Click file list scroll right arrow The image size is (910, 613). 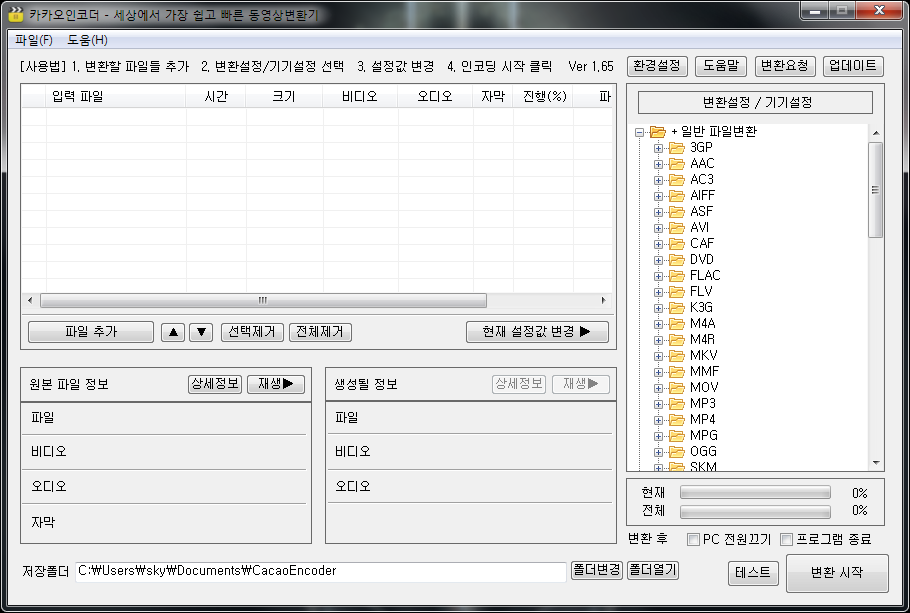[x=604, y=301]
